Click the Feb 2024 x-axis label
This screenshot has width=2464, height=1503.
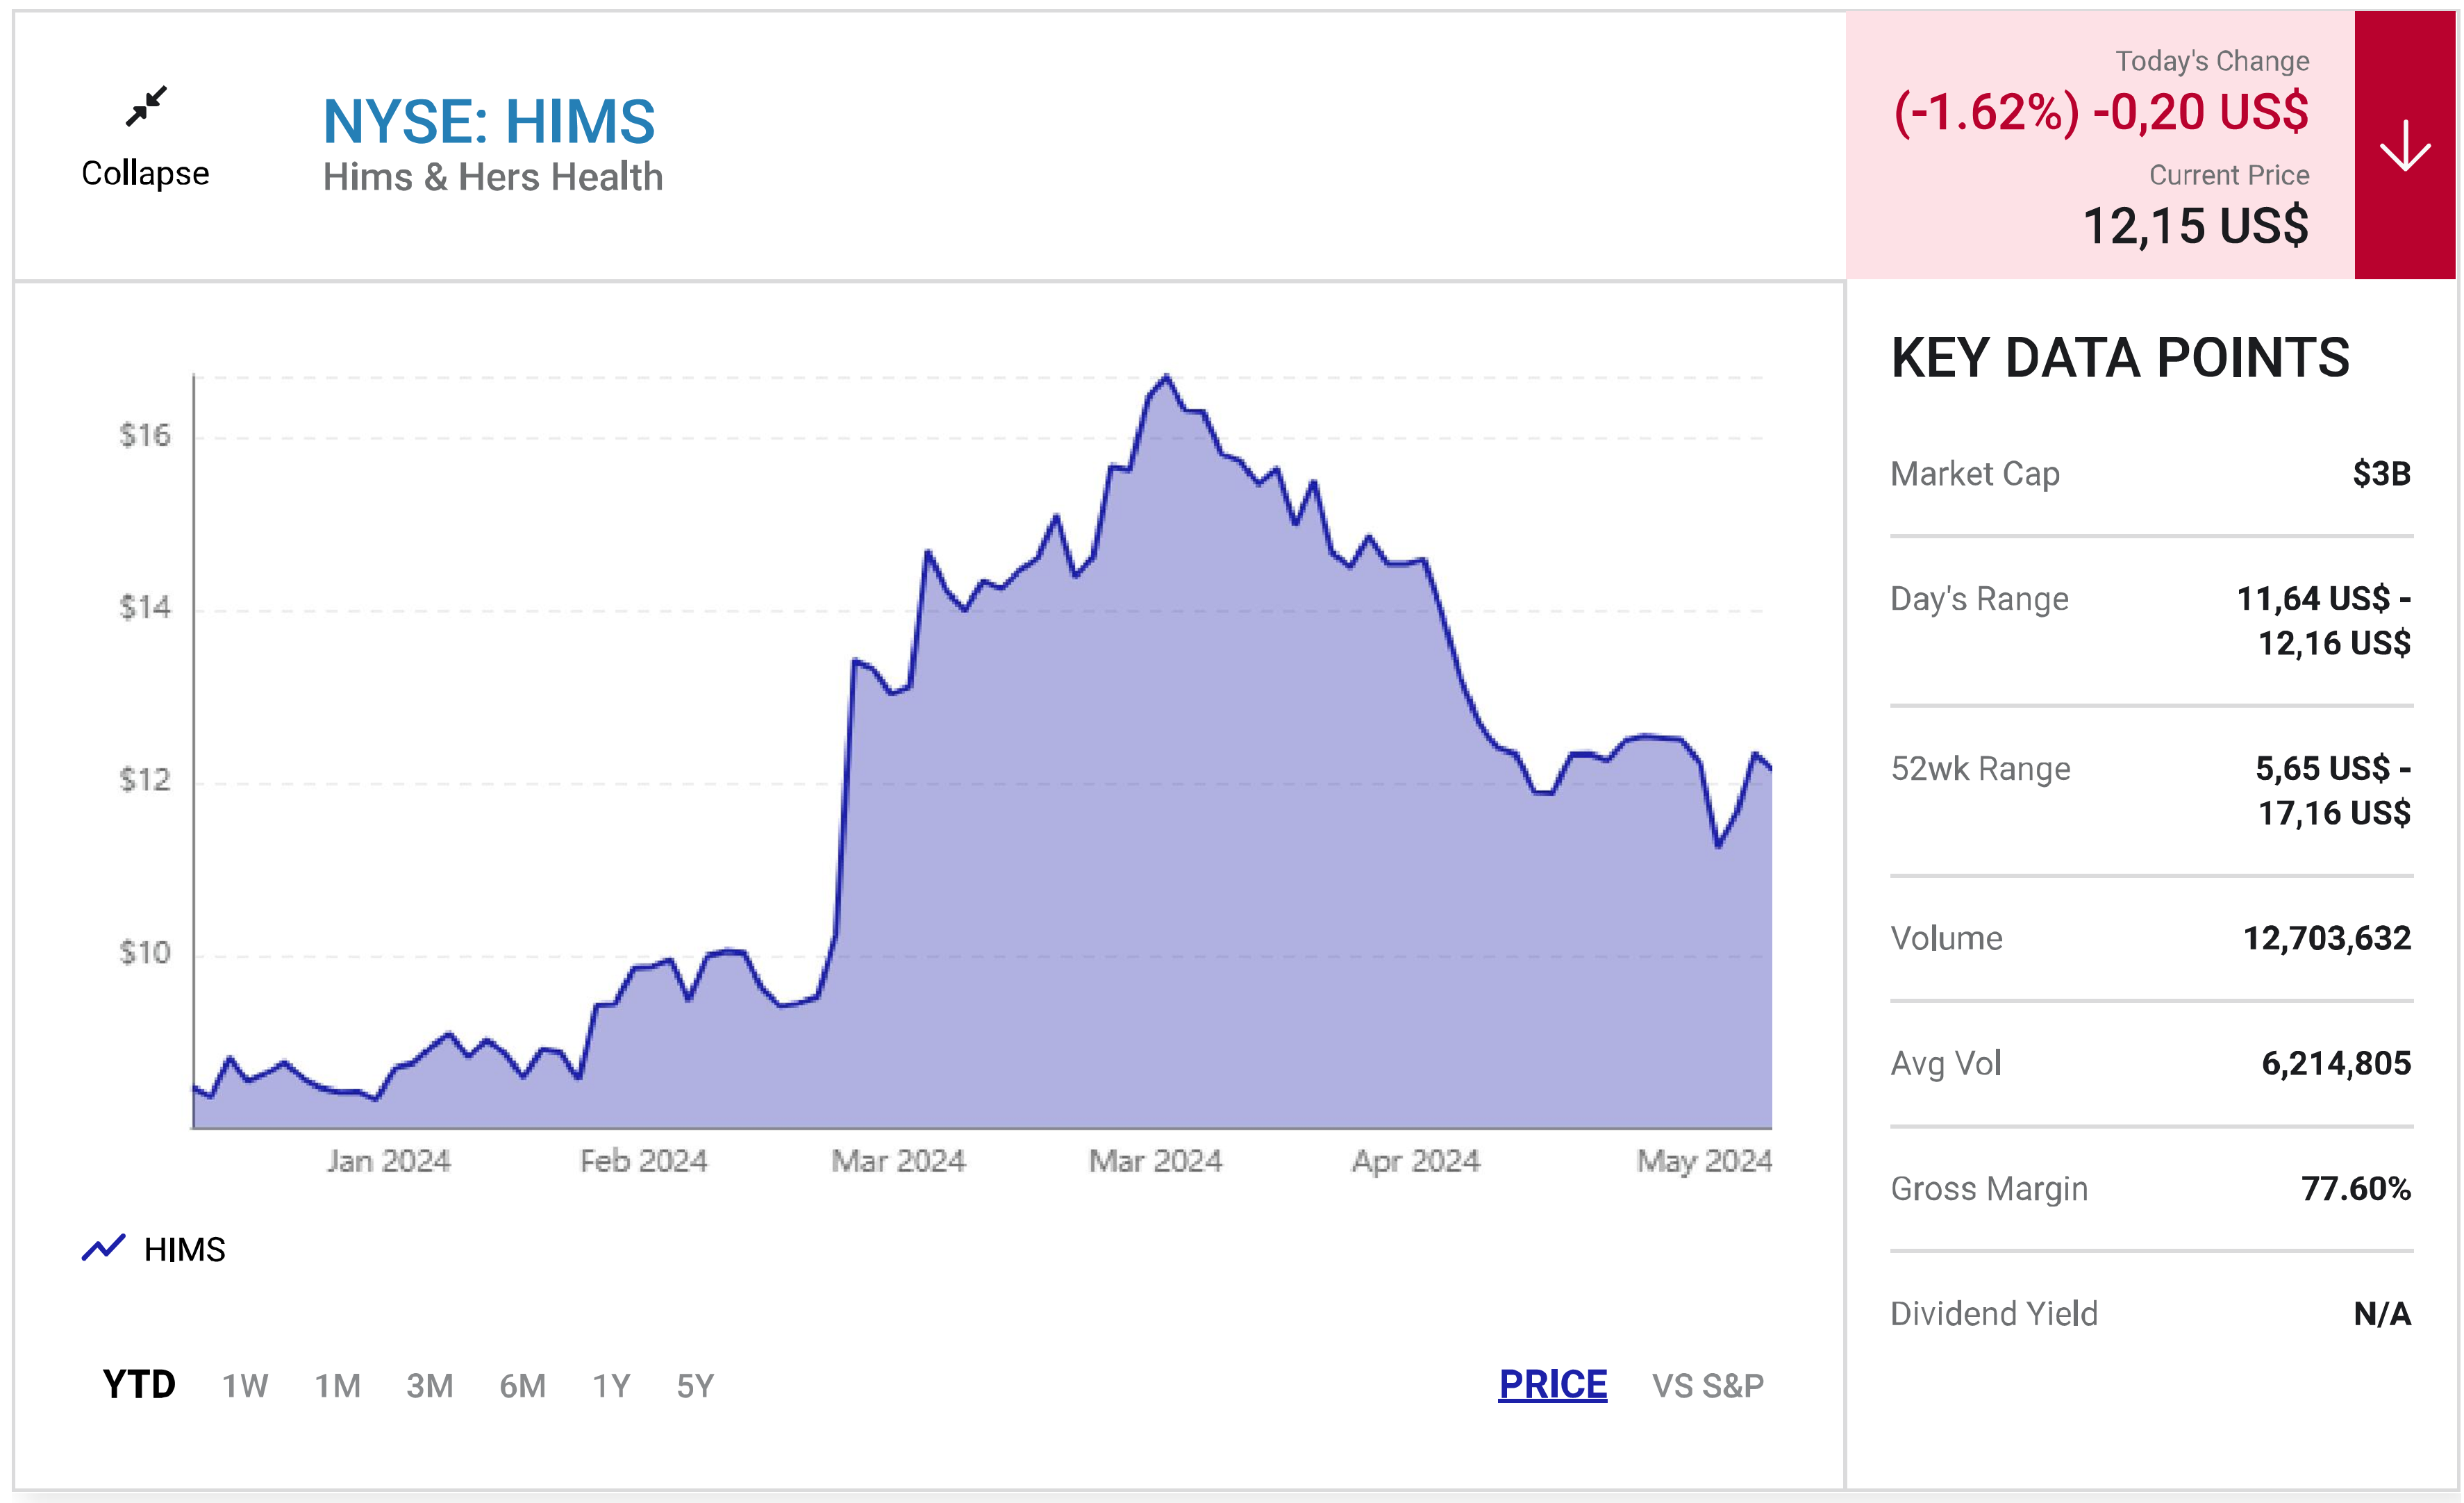[643, 1161]
